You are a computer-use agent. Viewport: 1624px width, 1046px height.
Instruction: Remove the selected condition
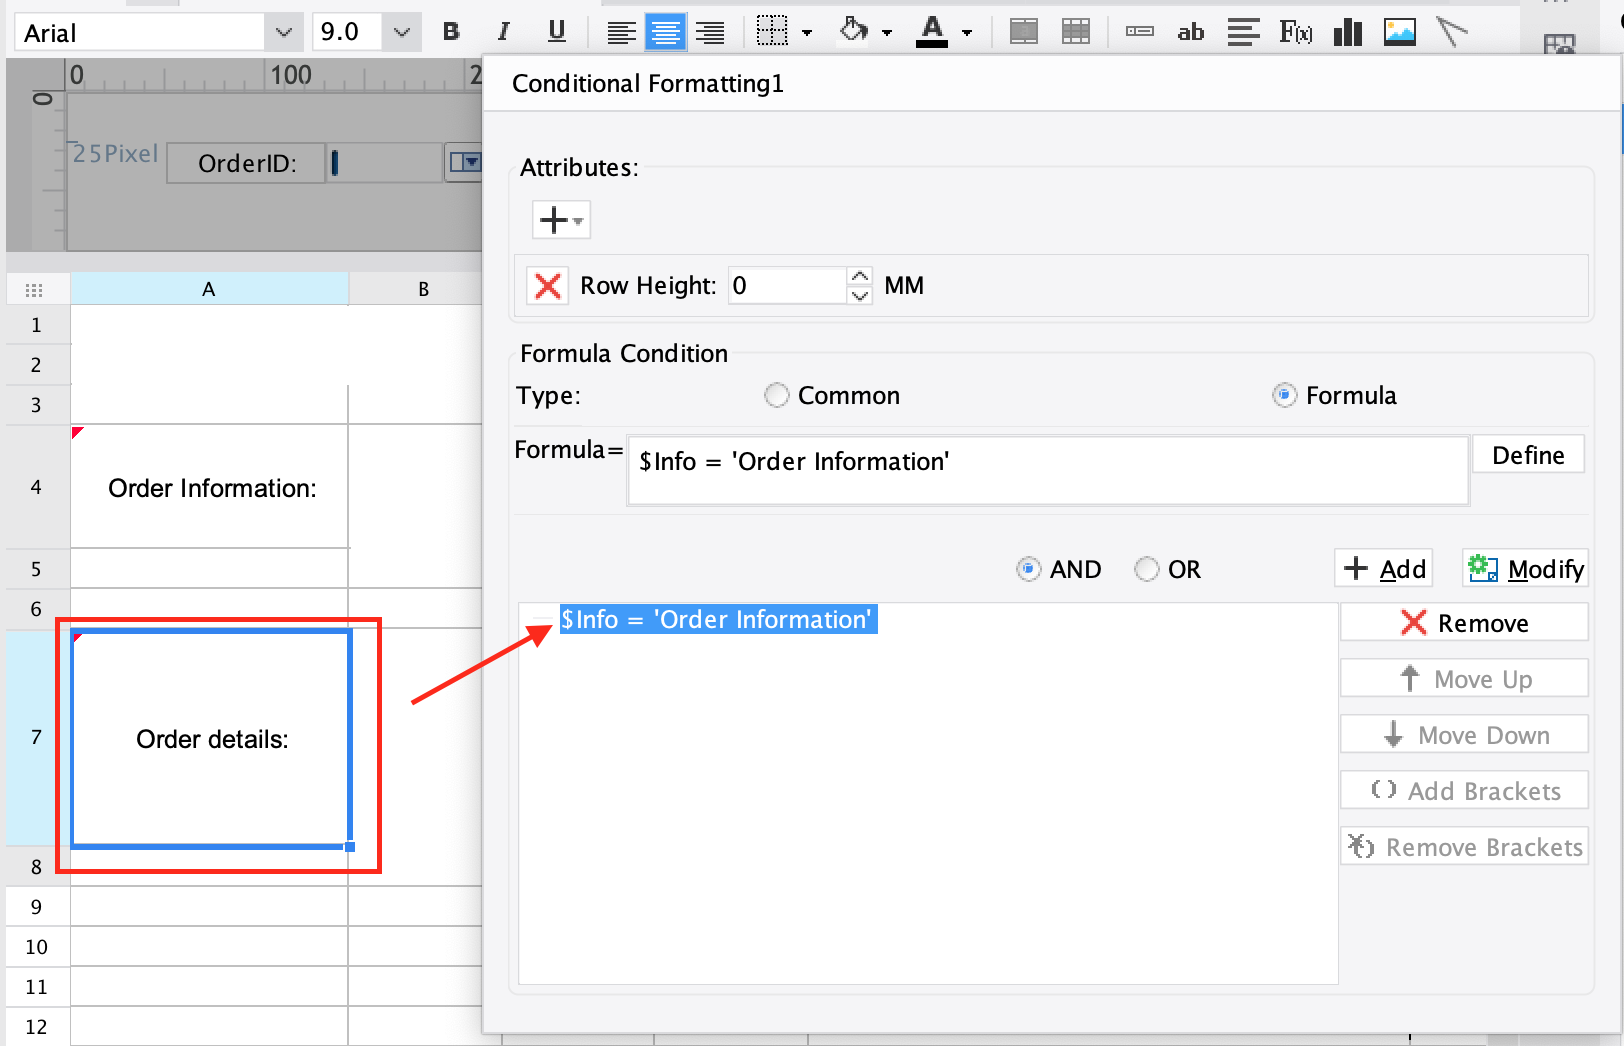click(1464, 622)
